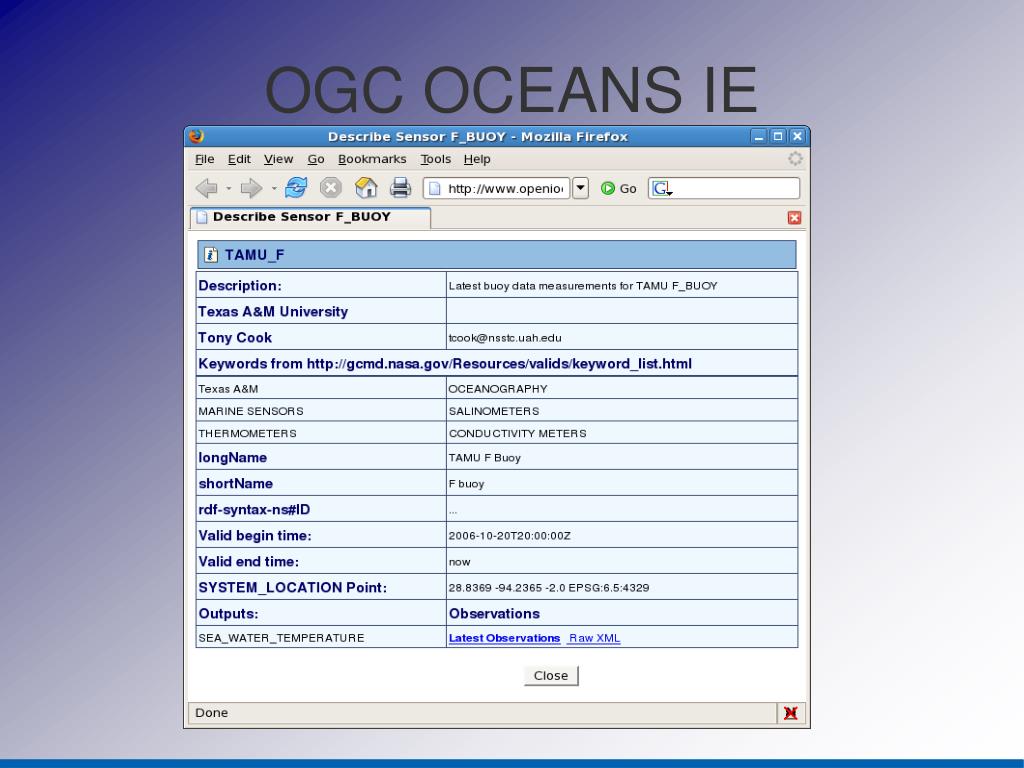Select the Describe Sensor F_BUOY tab

click(x=310, y=217)
